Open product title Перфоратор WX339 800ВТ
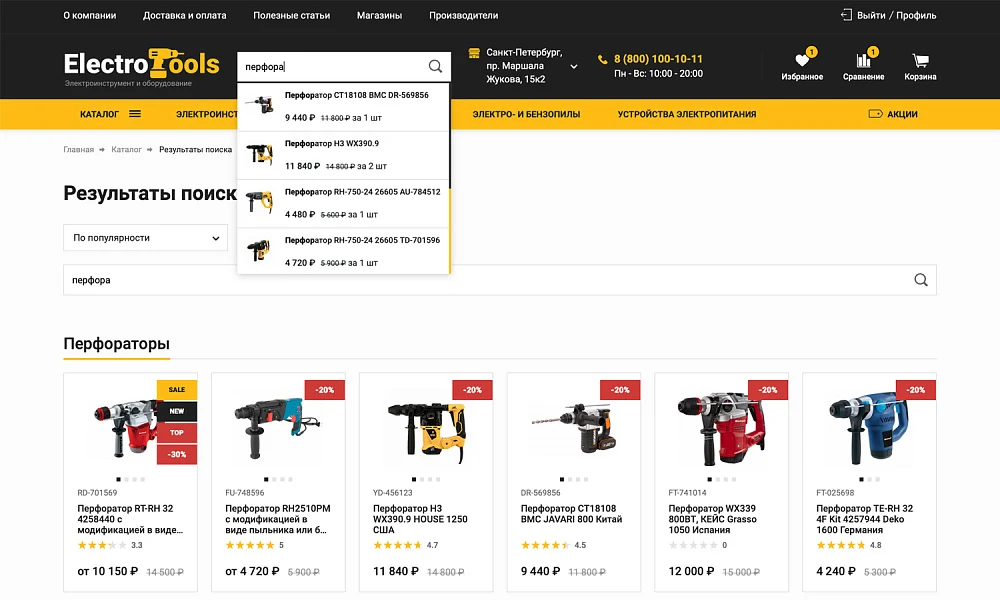The image size is (1000, 600). tap(712, 519)
